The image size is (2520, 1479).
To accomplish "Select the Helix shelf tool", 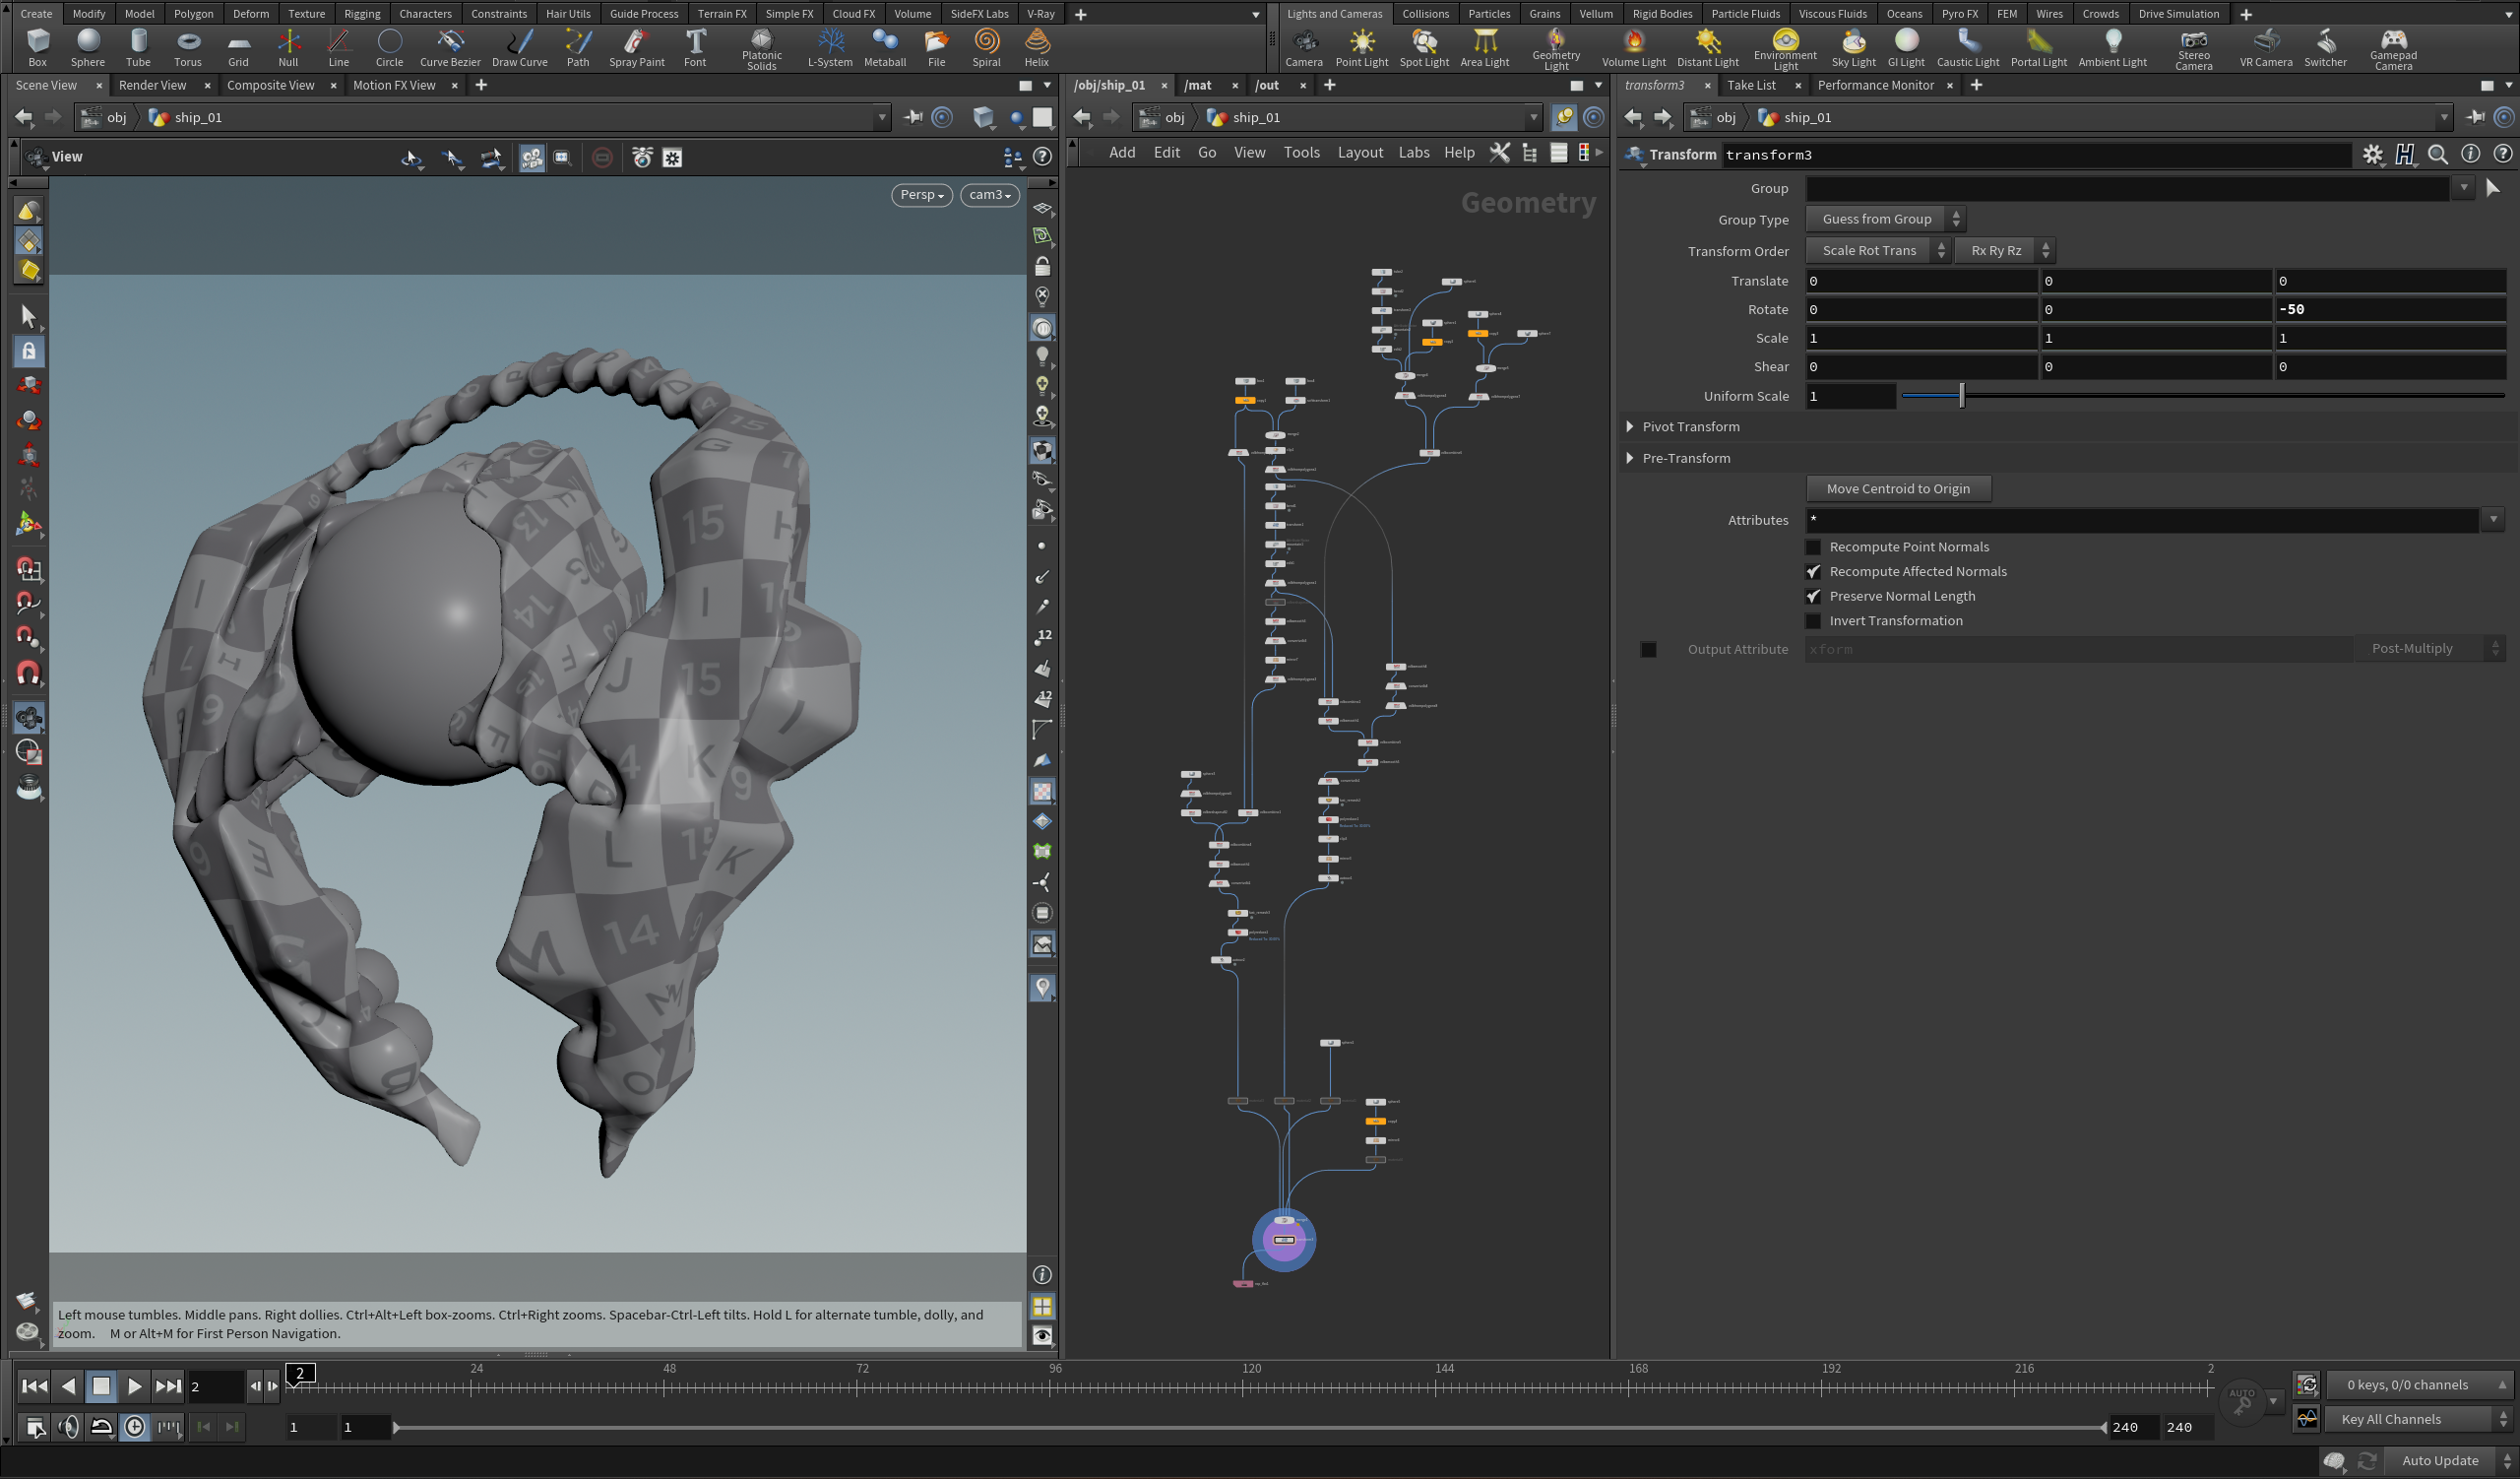I will (x=1036, y=47).
